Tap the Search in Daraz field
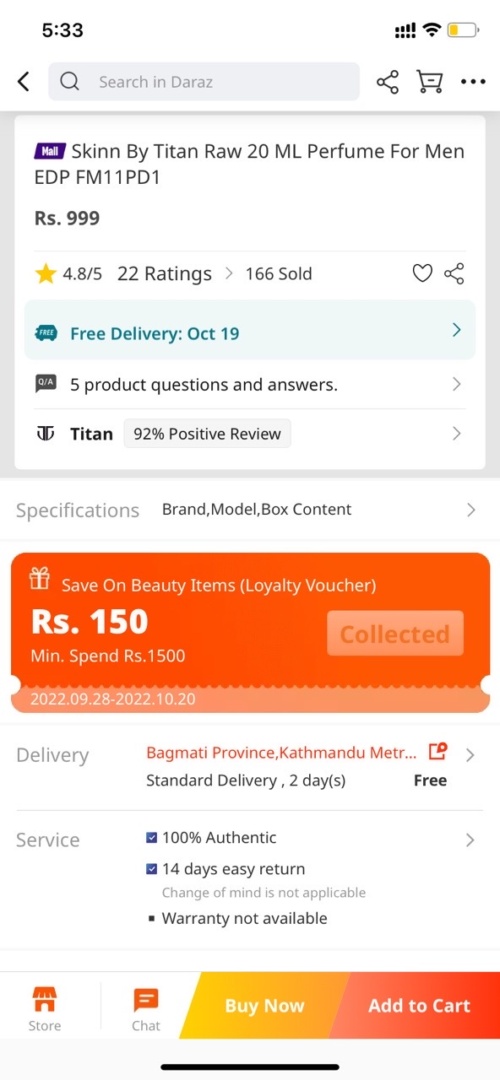500x1080 pixels. (204, 82)
